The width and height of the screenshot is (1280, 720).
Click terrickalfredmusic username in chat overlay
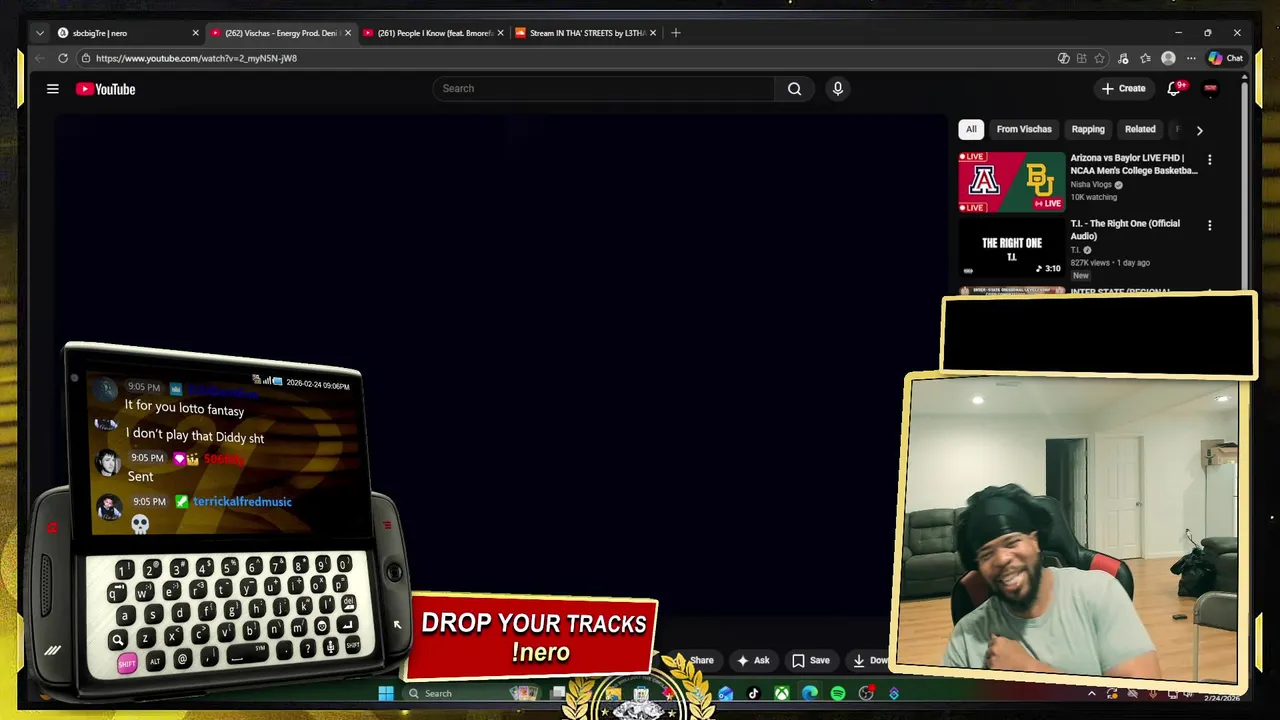click(242, 502)
